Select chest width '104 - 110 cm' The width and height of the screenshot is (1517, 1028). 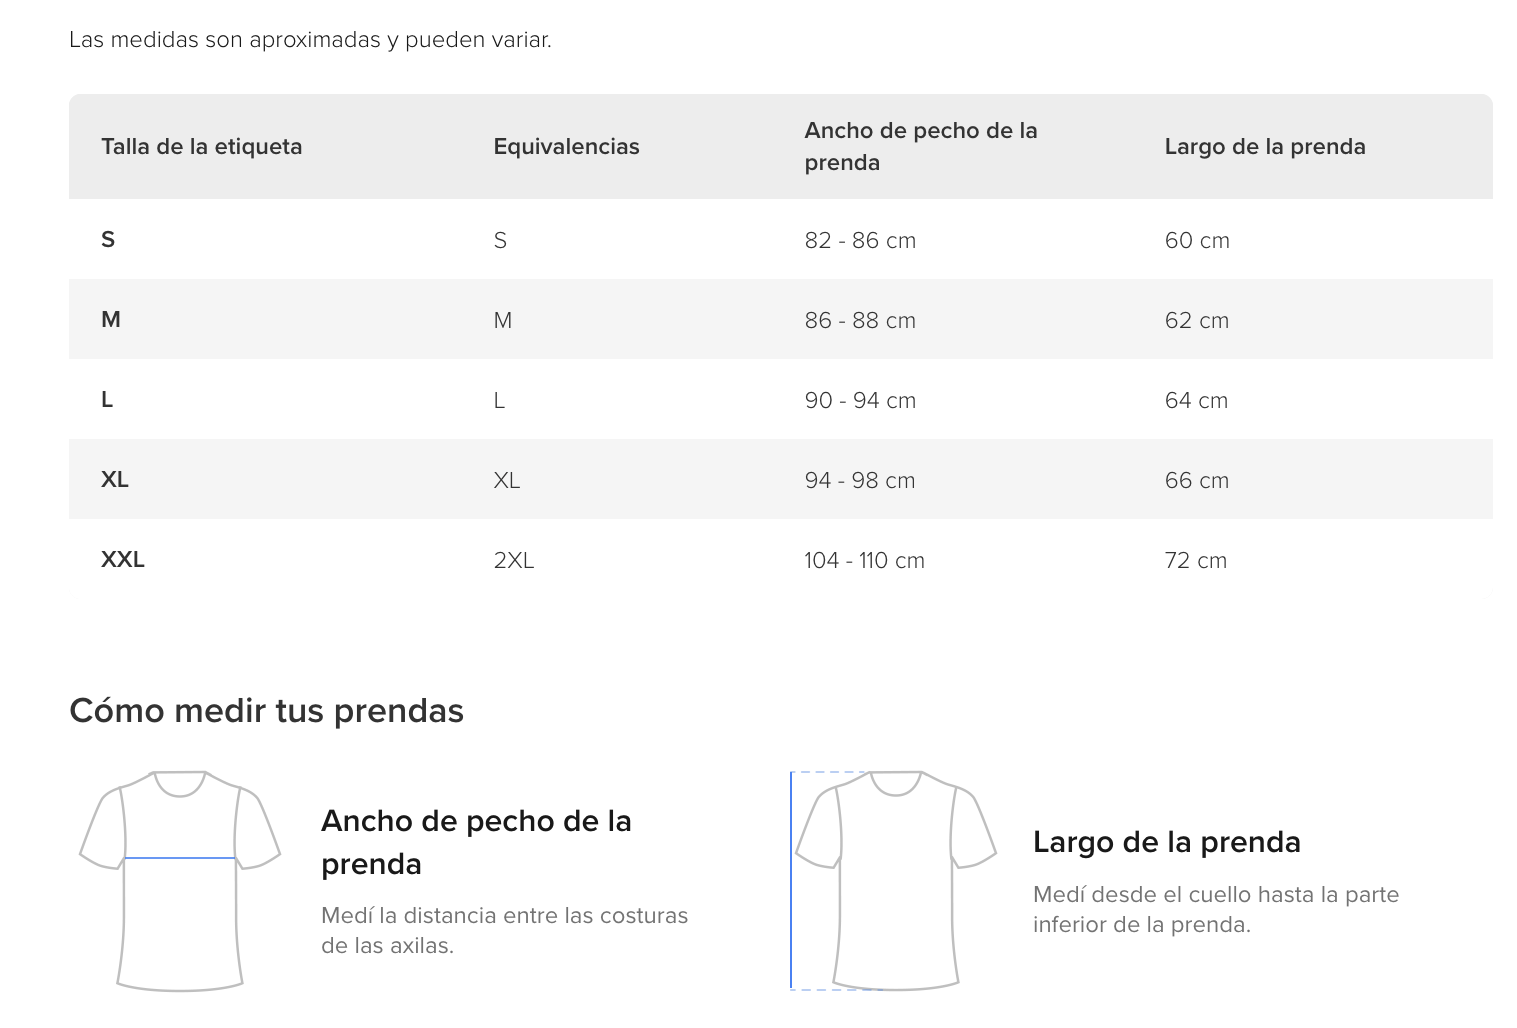click(x=864, y=561)
